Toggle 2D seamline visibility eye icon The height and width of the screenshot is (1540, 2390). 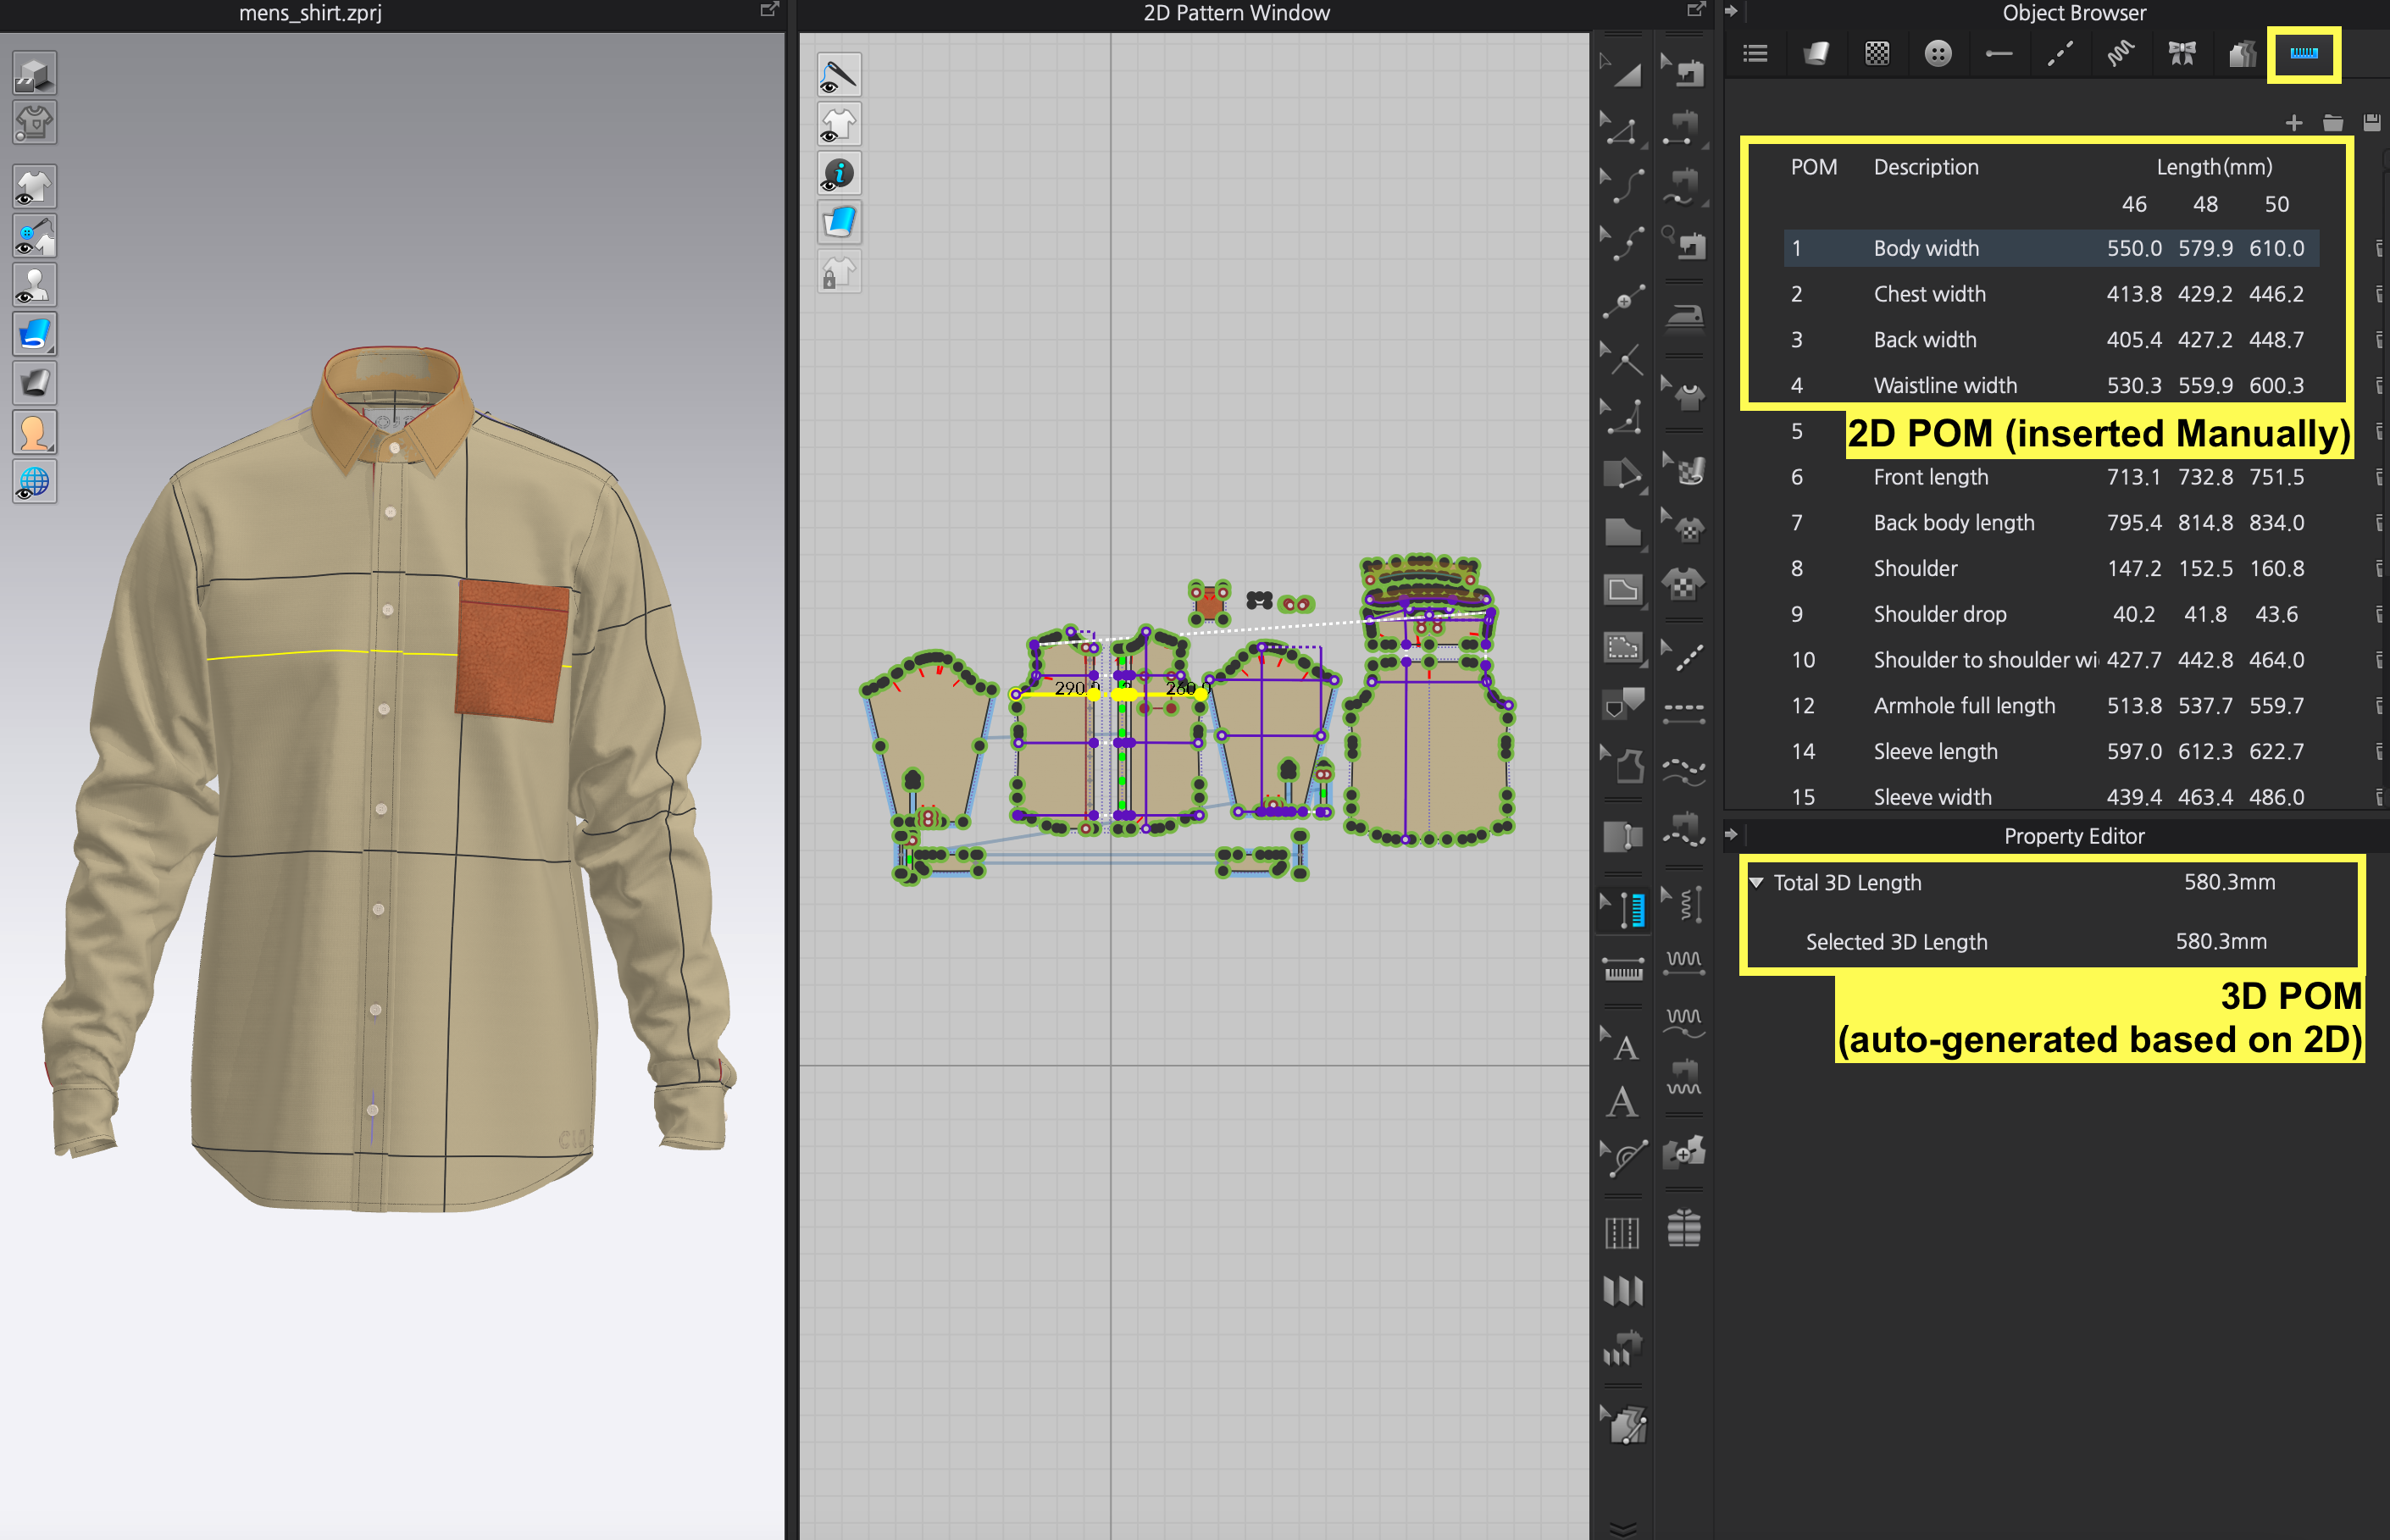pos(838,75)
